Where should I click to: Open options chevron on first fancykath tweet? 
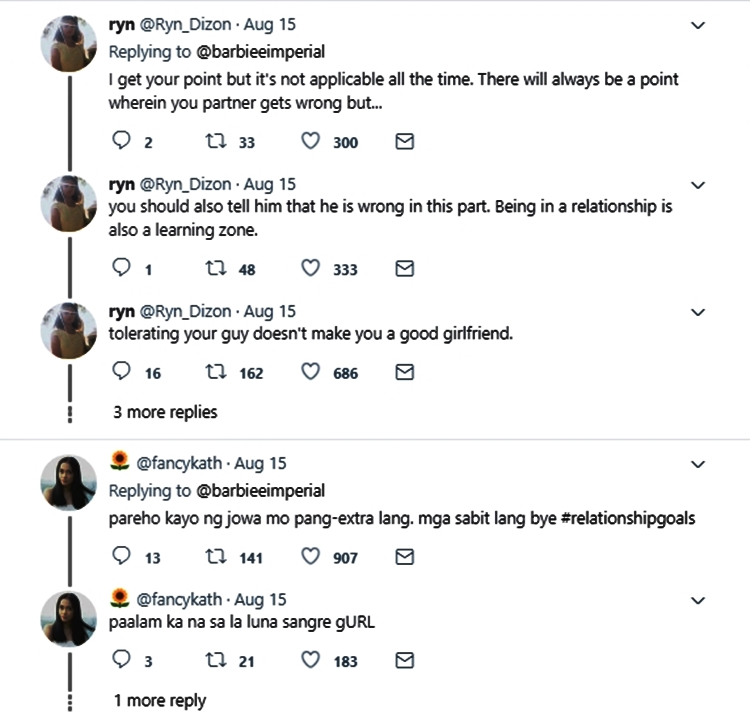click(699, 464)
